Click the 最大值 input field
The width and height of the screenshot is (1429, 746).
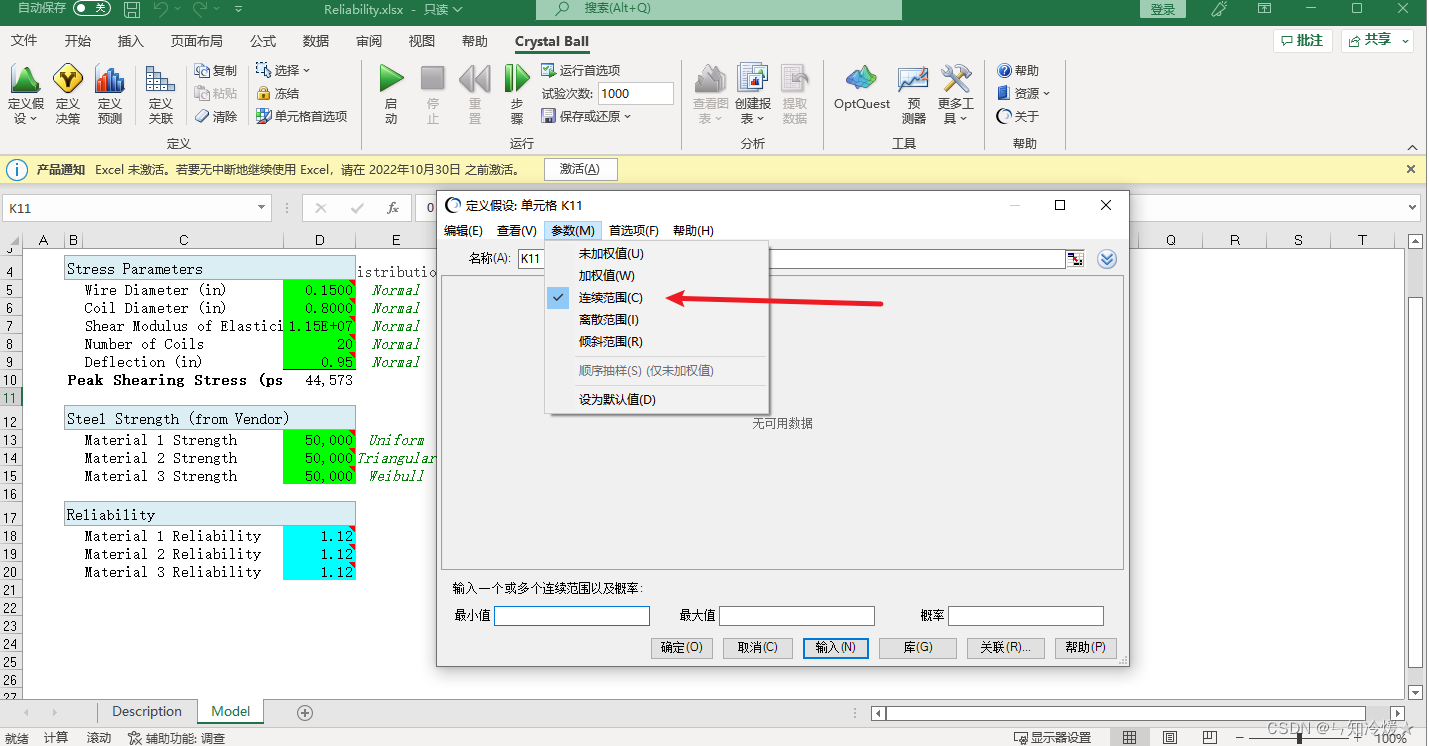point(797,616)
